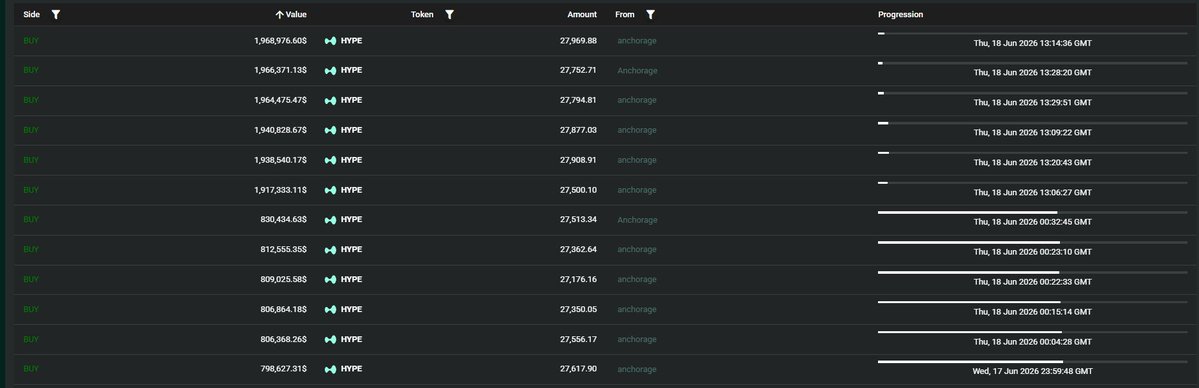Select timestamp Thu, 18 Jun 2026 13:29:51 GMT
1199x388 pixels.
1032,103
